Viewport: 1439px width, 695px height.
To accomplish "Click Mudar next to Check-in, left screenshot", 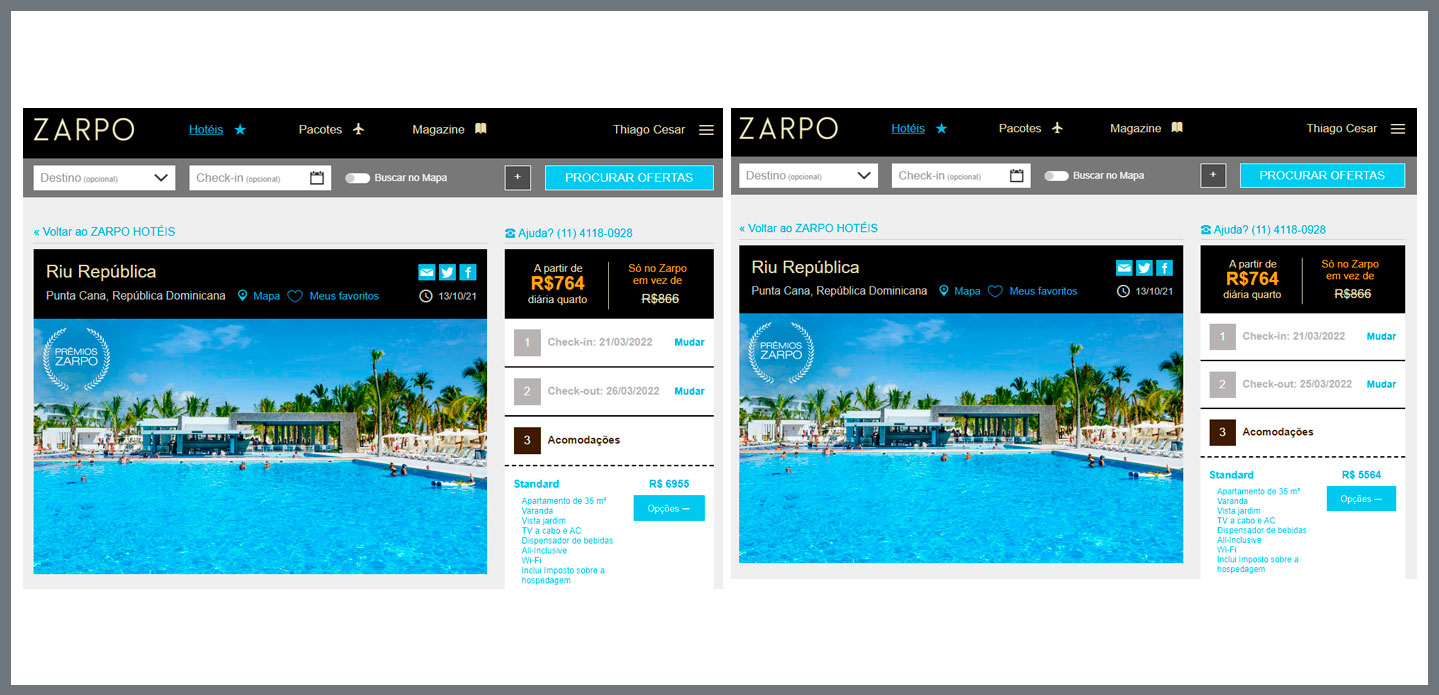I will [x=689, y=342].
